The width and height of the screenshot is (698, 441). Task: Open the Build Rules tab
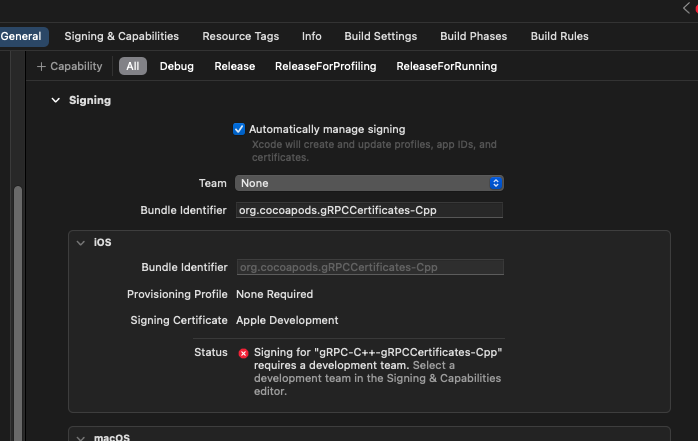tap(560, 36)
